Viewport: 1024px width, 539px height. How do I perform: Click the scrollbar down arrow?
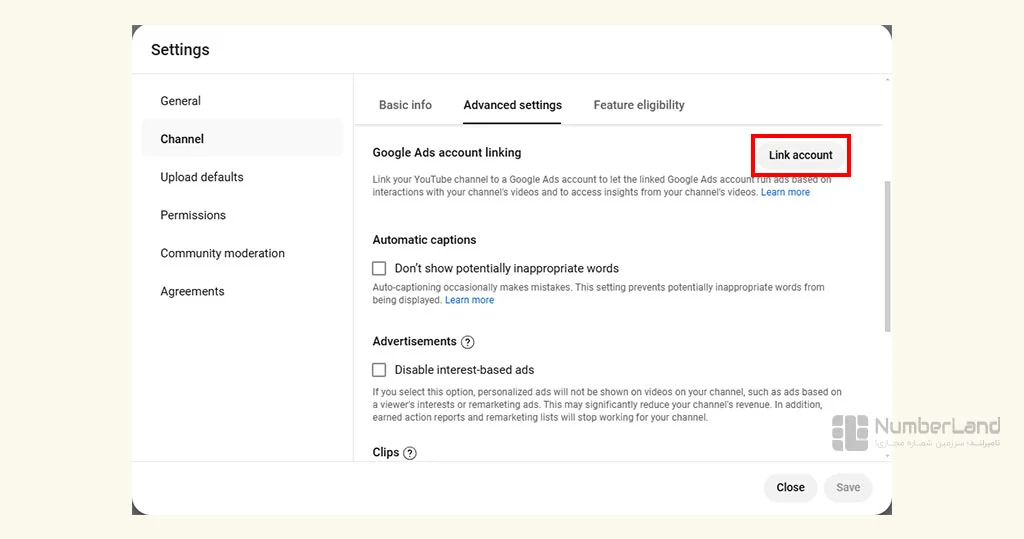887,455
